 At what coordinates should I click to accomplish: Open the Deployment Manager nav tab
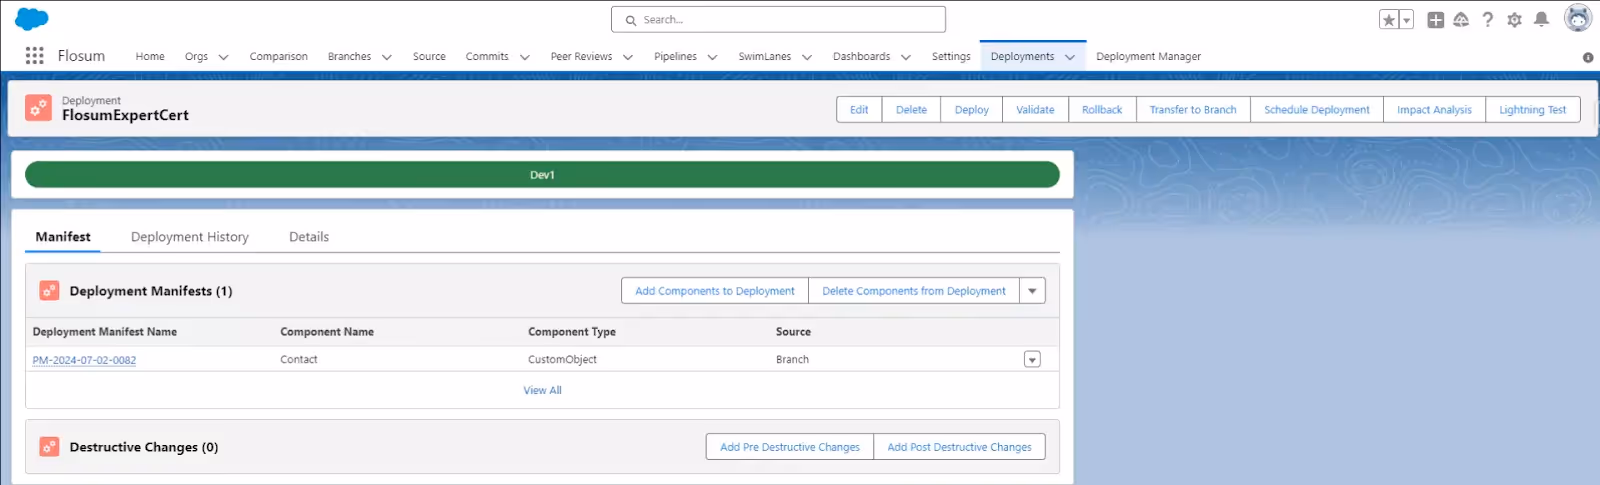(x=1148, y=57)
